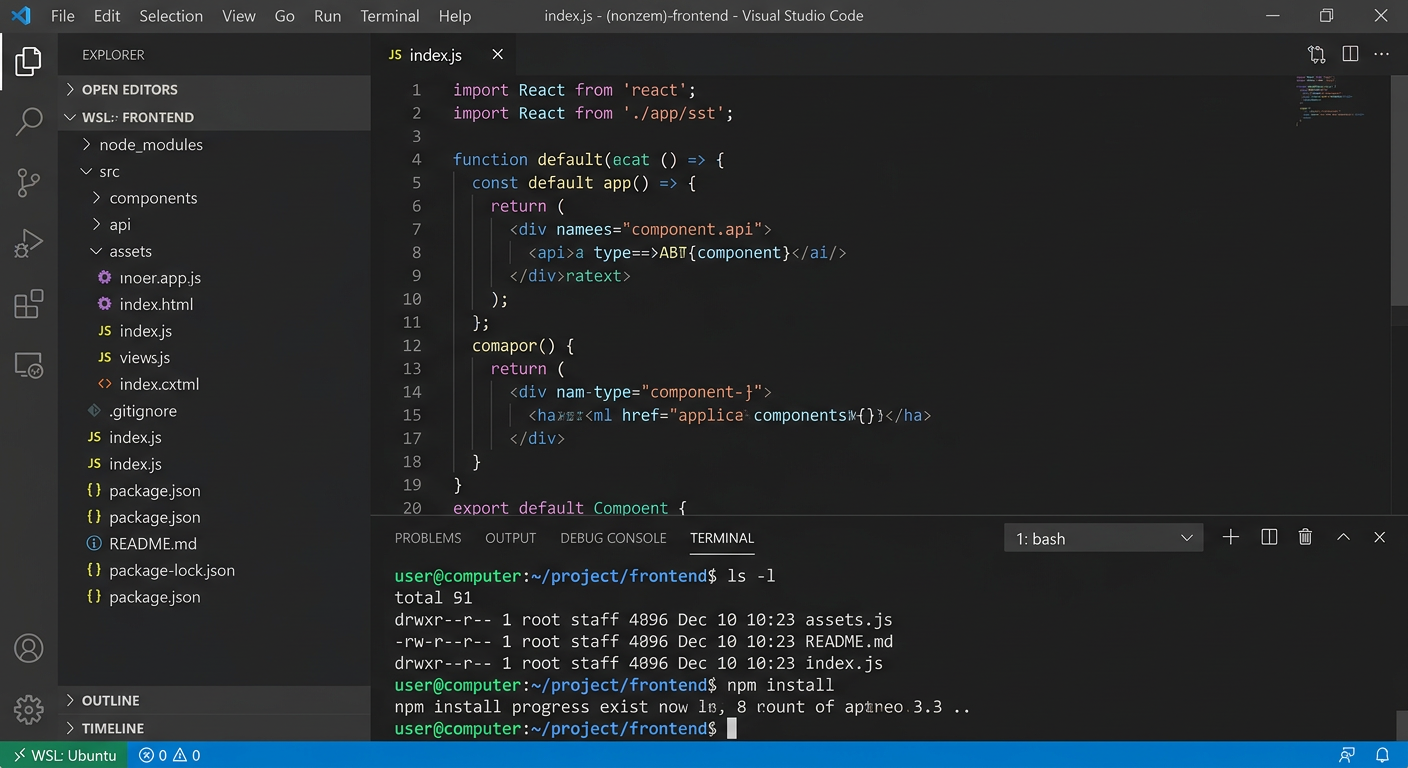The width and height of the screenshot is (1408, 768).
Task: Open the Terminal menu
Action: [390, 16]
